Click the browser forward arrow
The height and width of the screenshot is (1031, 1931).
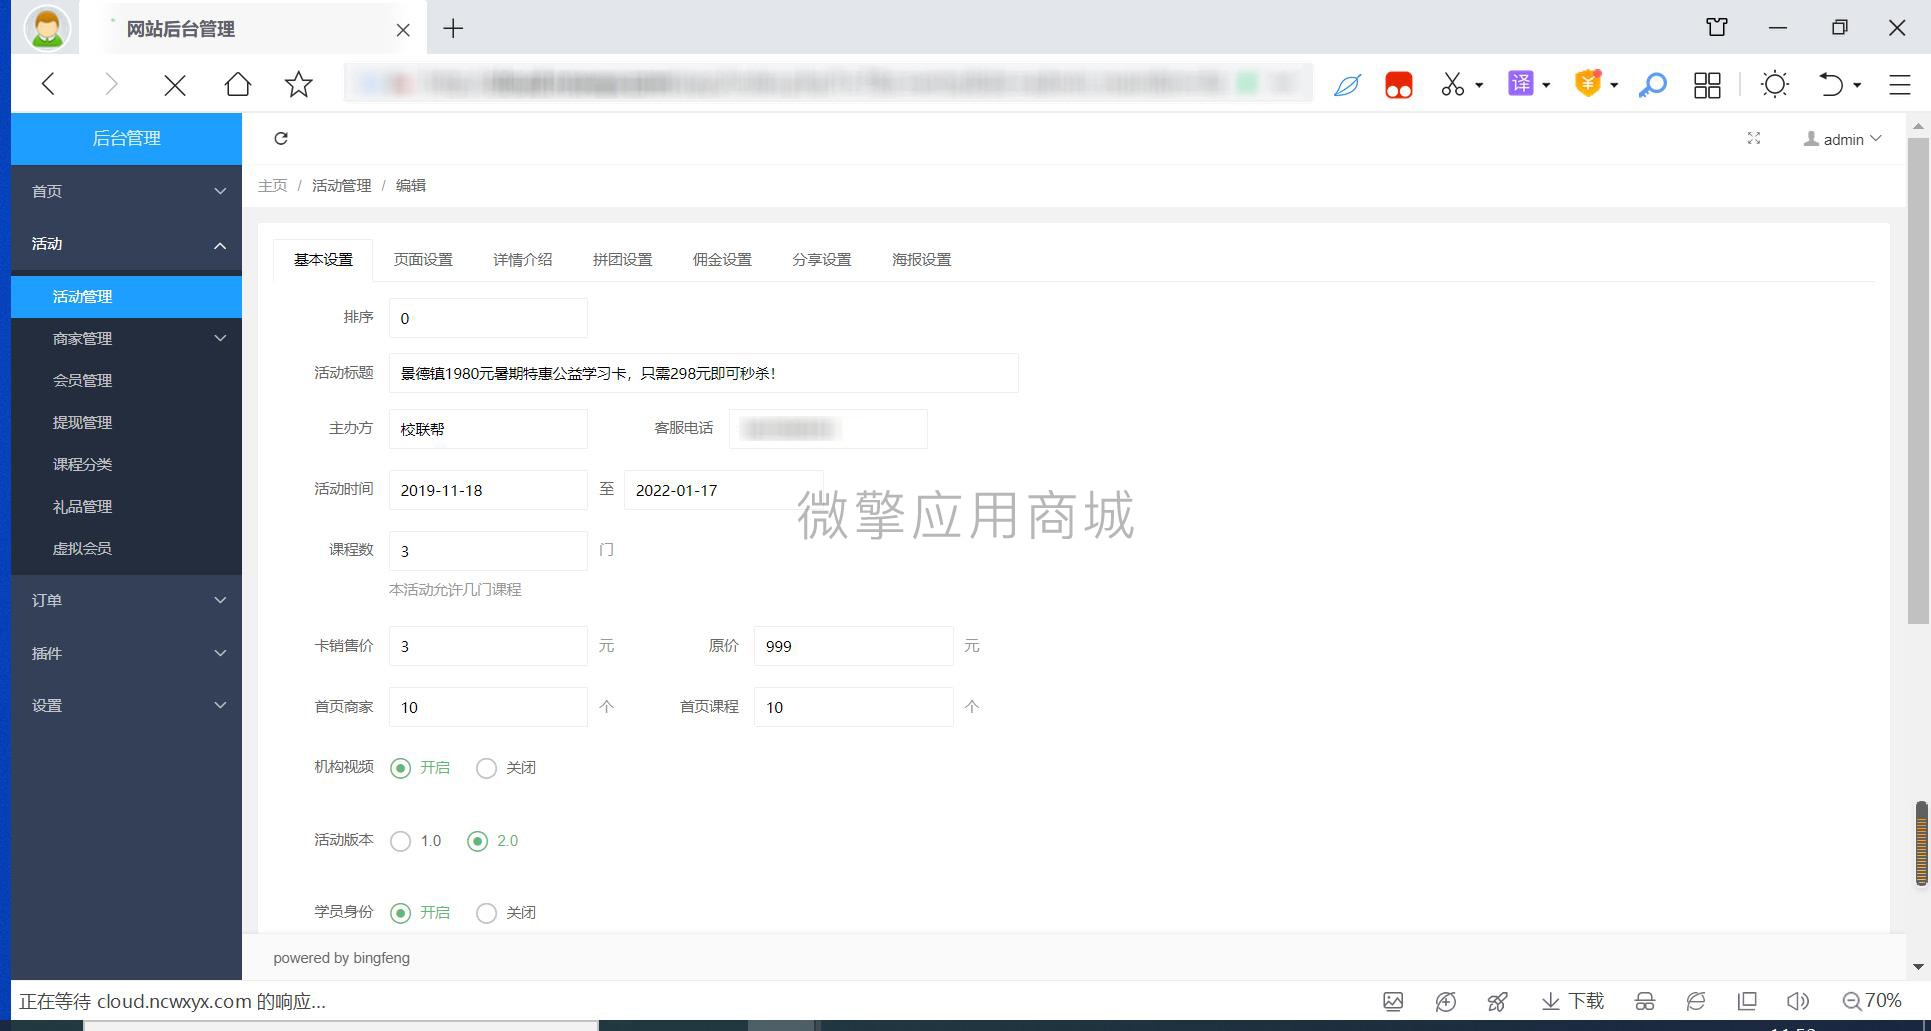(111, 84)
